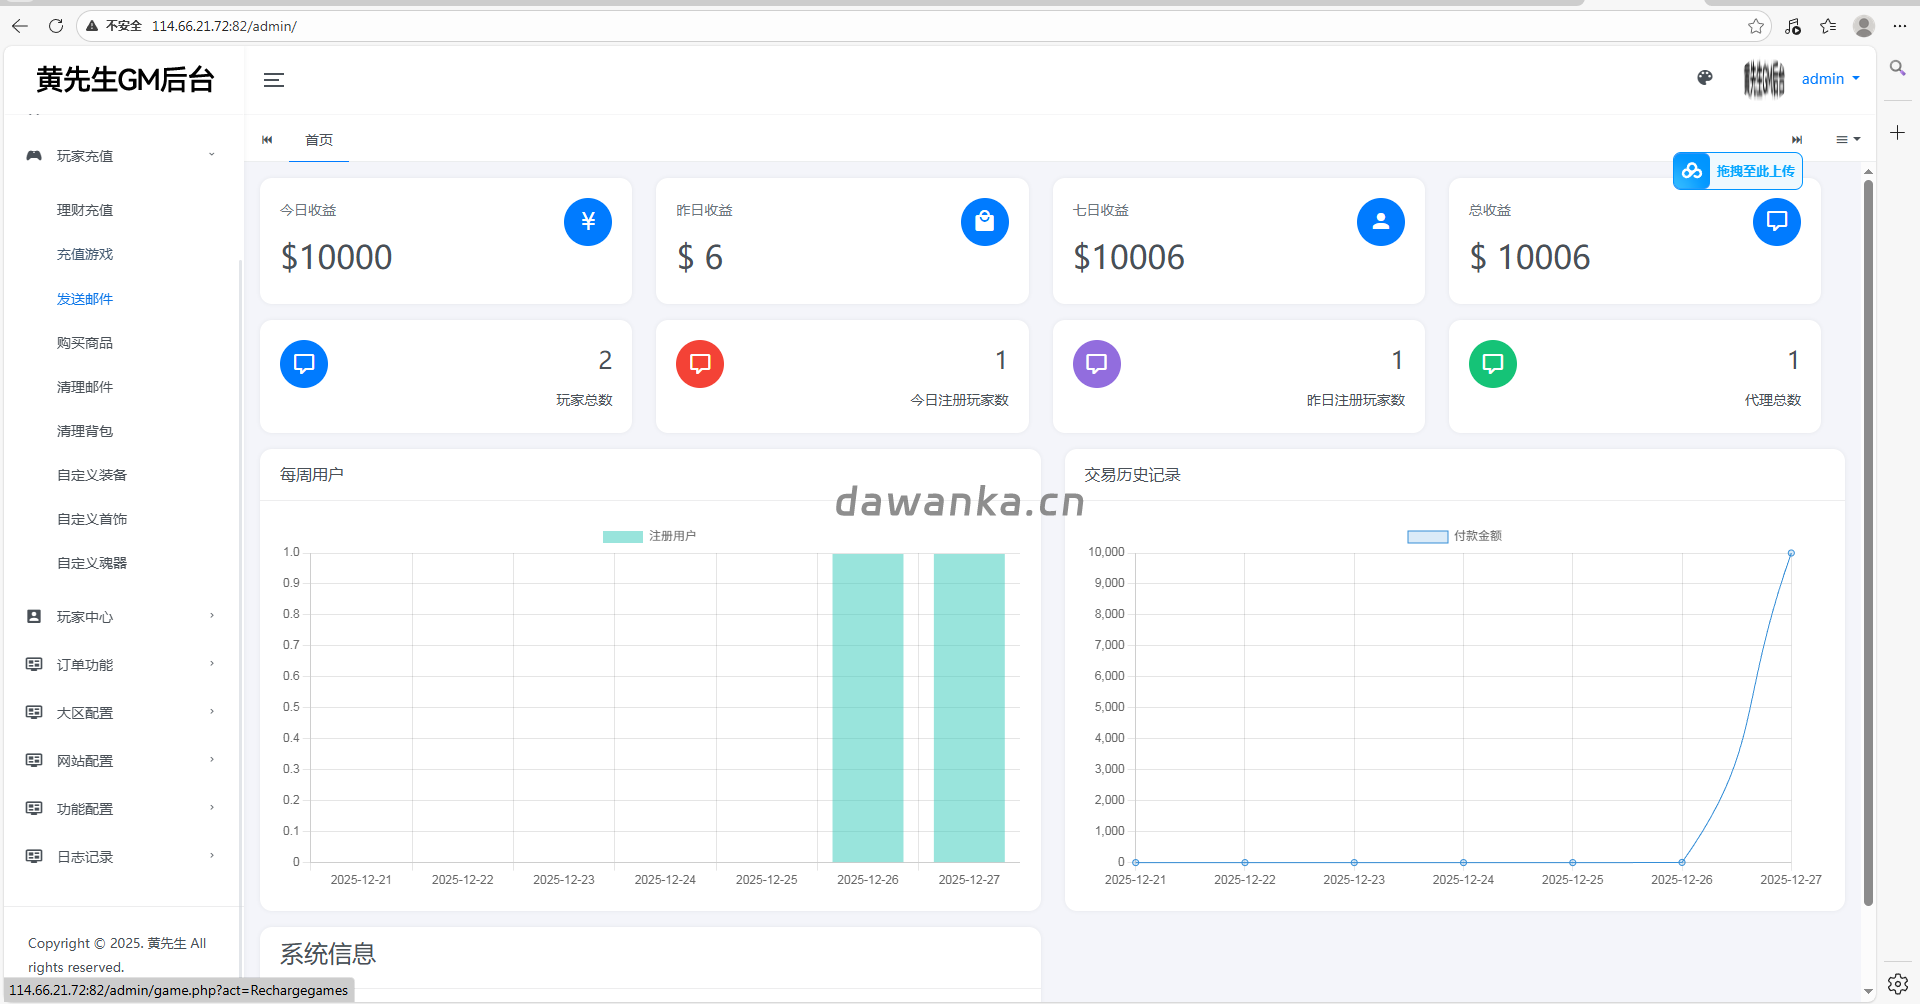Open the admin user dropdown
The image size is (1920, 1004).
[1830, 79]
